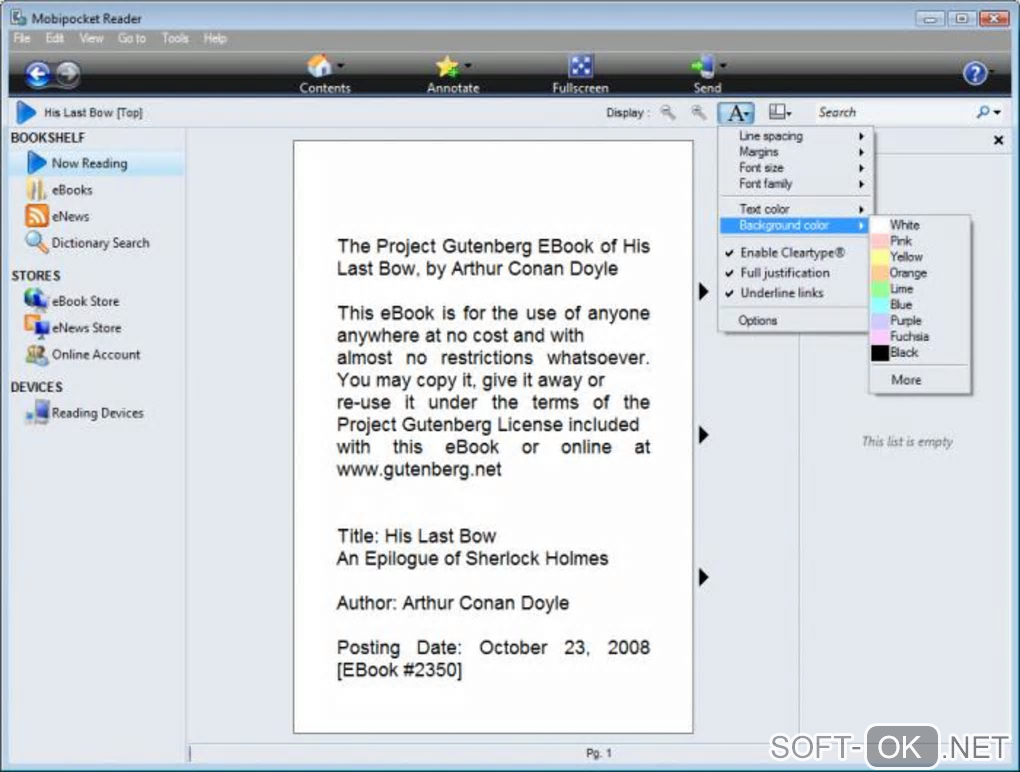Open the Contents house icon
The image size is (1020, 772).
[x=319, y=66]
